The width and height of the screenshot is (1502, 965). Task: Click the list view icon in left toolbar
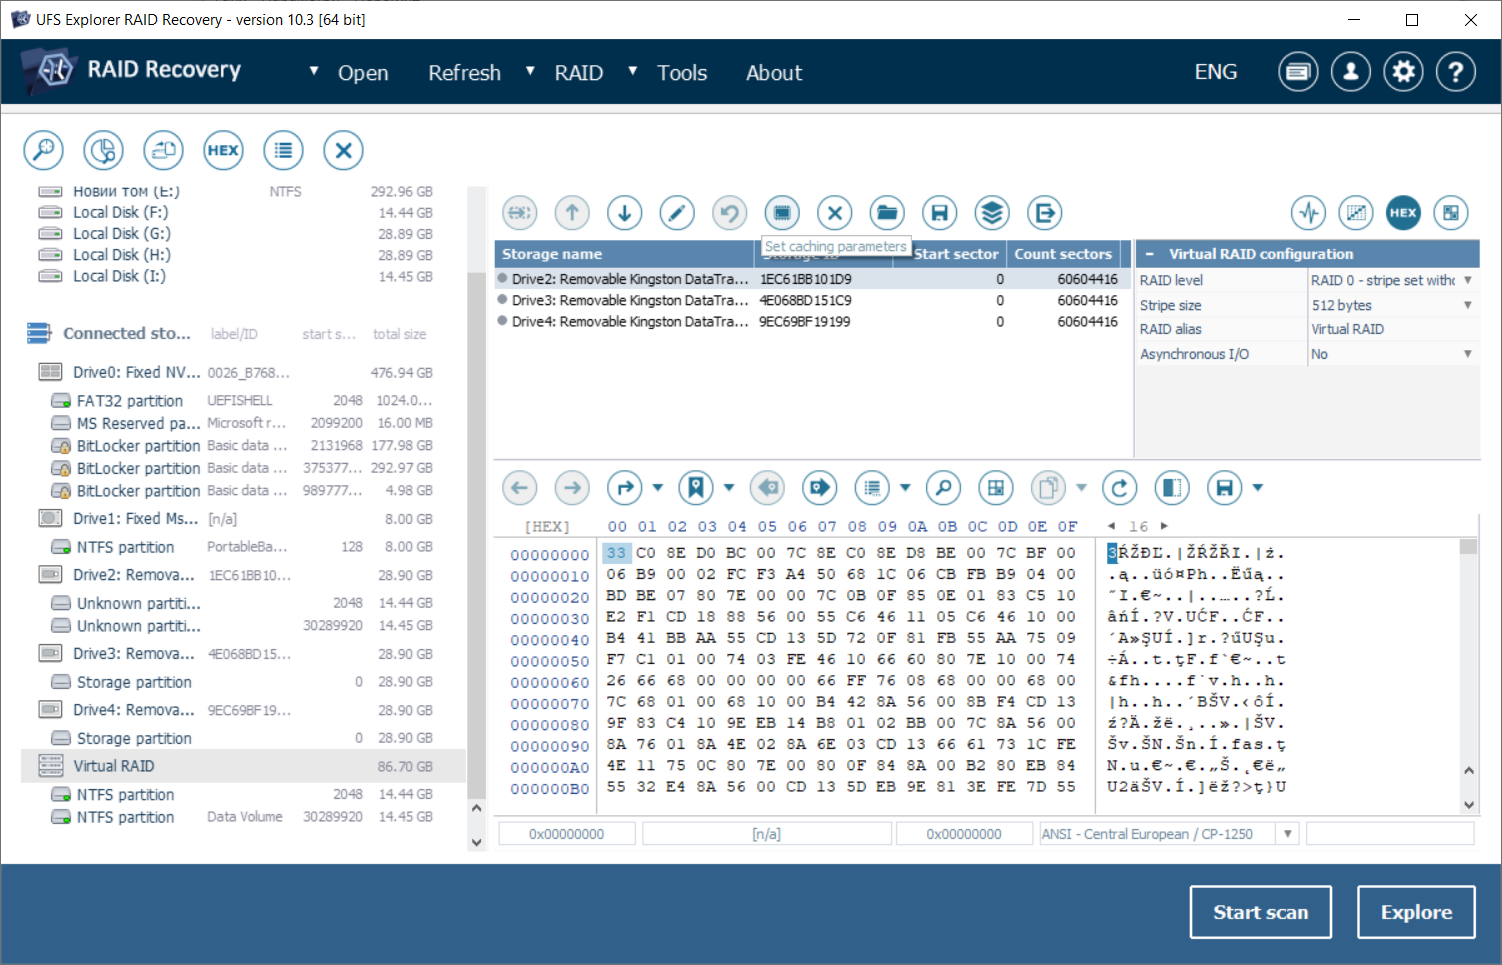tap(283, 151)
